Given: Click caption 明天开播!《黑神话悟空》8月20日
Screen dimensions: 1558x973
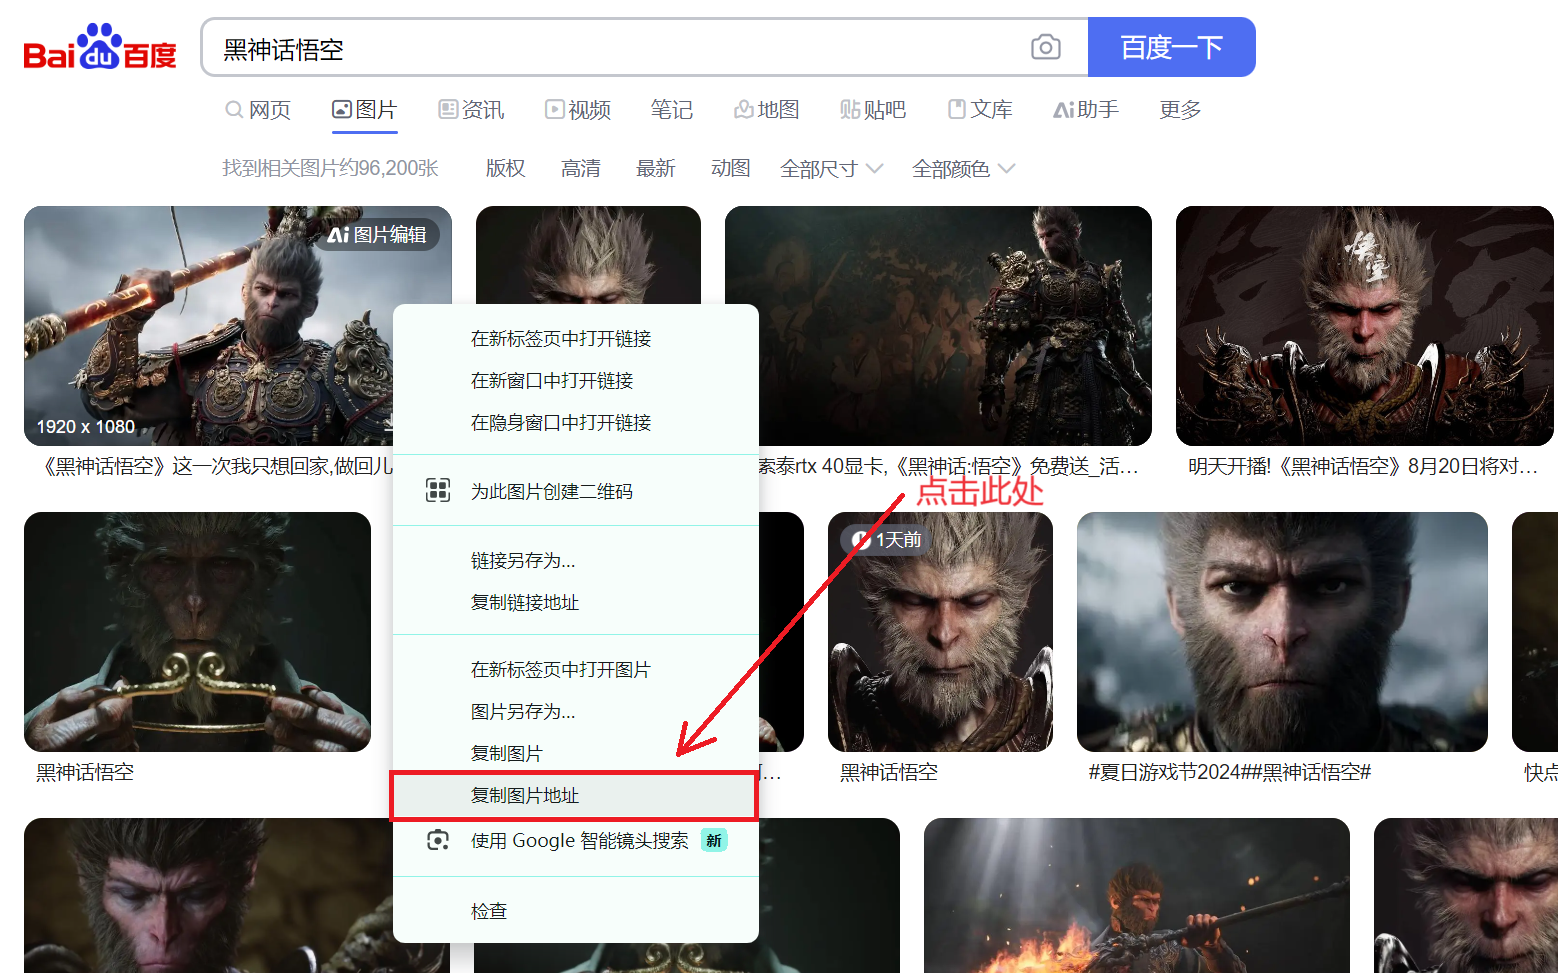Looking at the screenshot, I should [1363, 467].
